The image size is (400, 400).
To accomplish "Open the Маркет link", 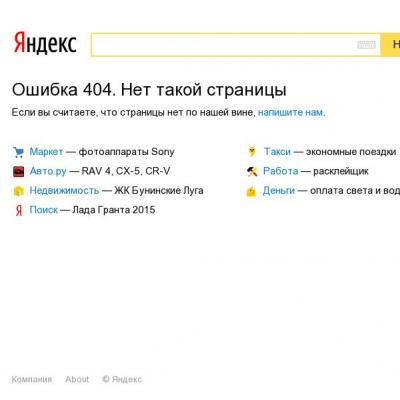I will [x=46, y=152].
